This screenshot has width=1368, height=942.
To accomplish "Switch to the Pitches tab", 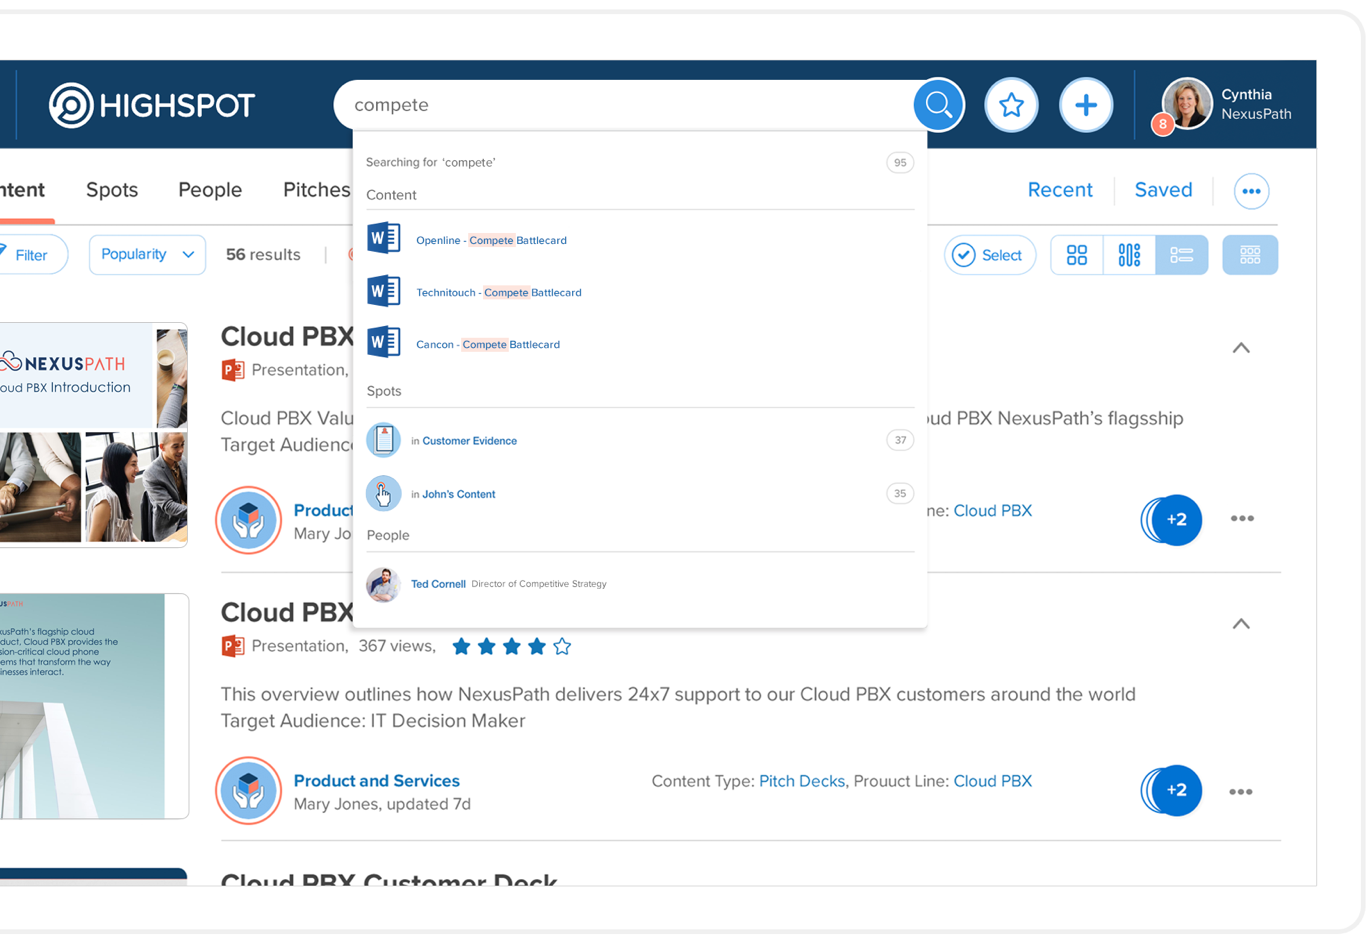I will pyautogui.click(x=317, y=190).
